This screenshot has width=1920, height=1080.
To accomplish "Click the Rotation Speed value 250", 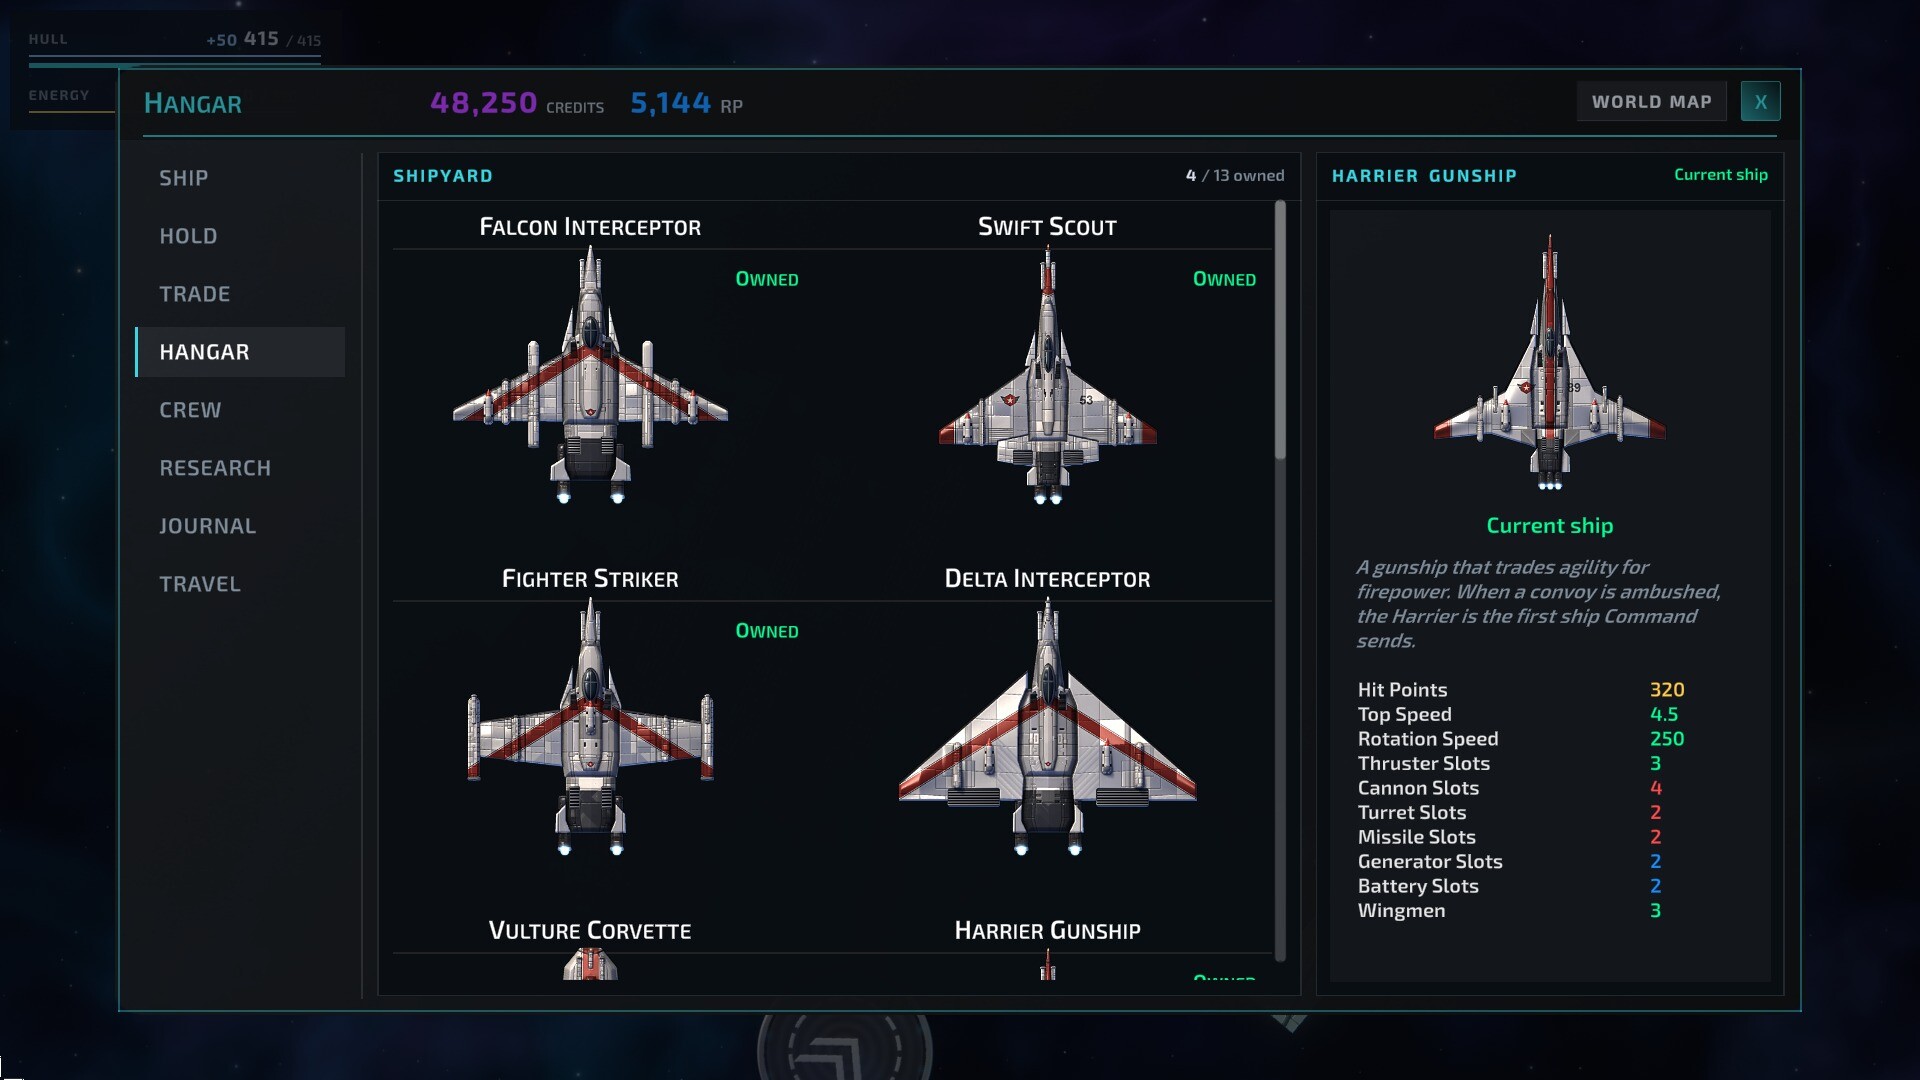I will (x=1667, y=739).
